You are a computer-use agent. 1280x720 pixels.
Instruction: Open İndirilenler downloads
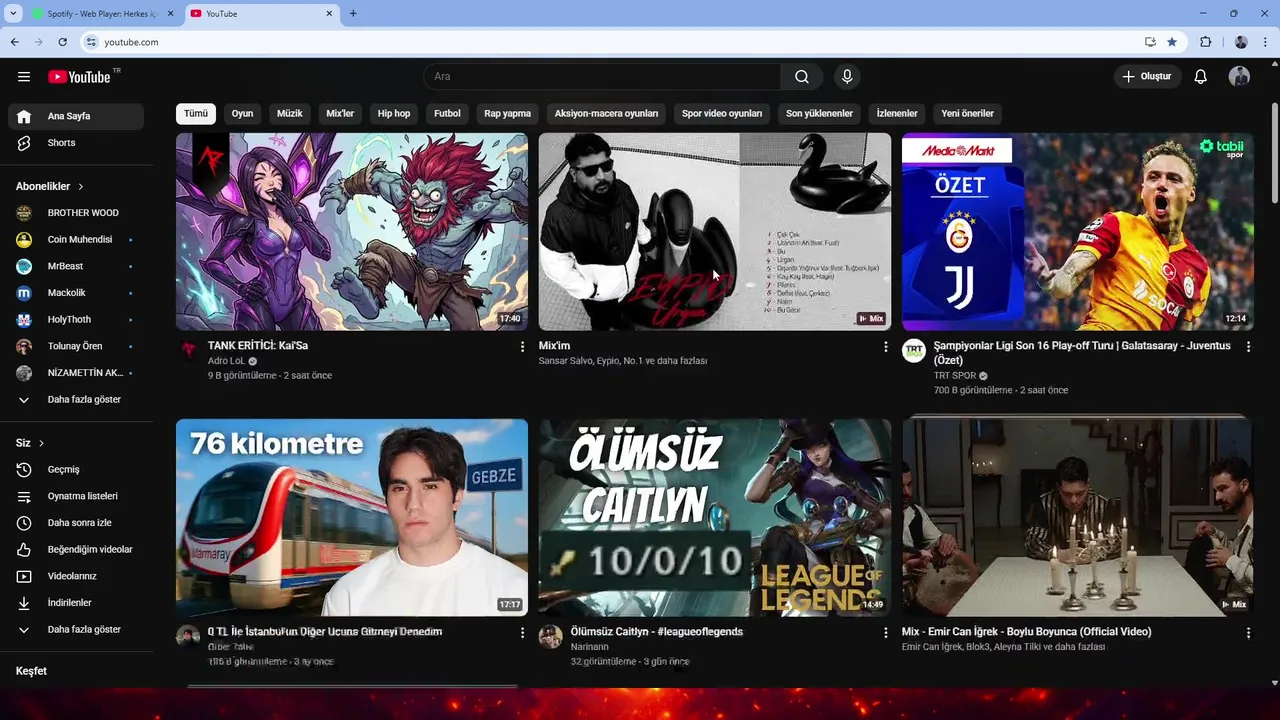pos(76,603)
